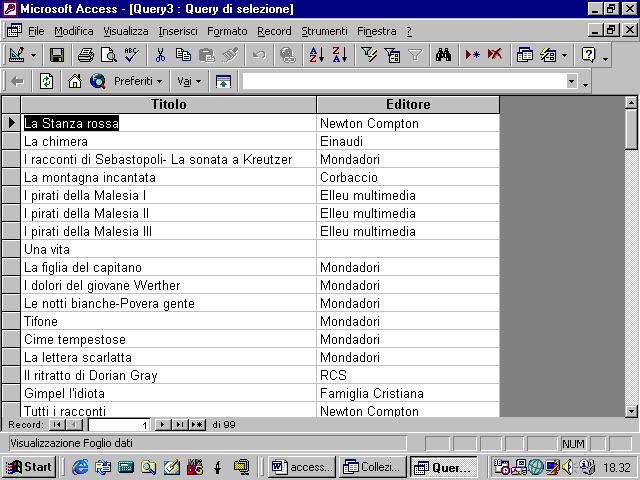
Task: Go to next record navigation button
Action: [162, 425]
